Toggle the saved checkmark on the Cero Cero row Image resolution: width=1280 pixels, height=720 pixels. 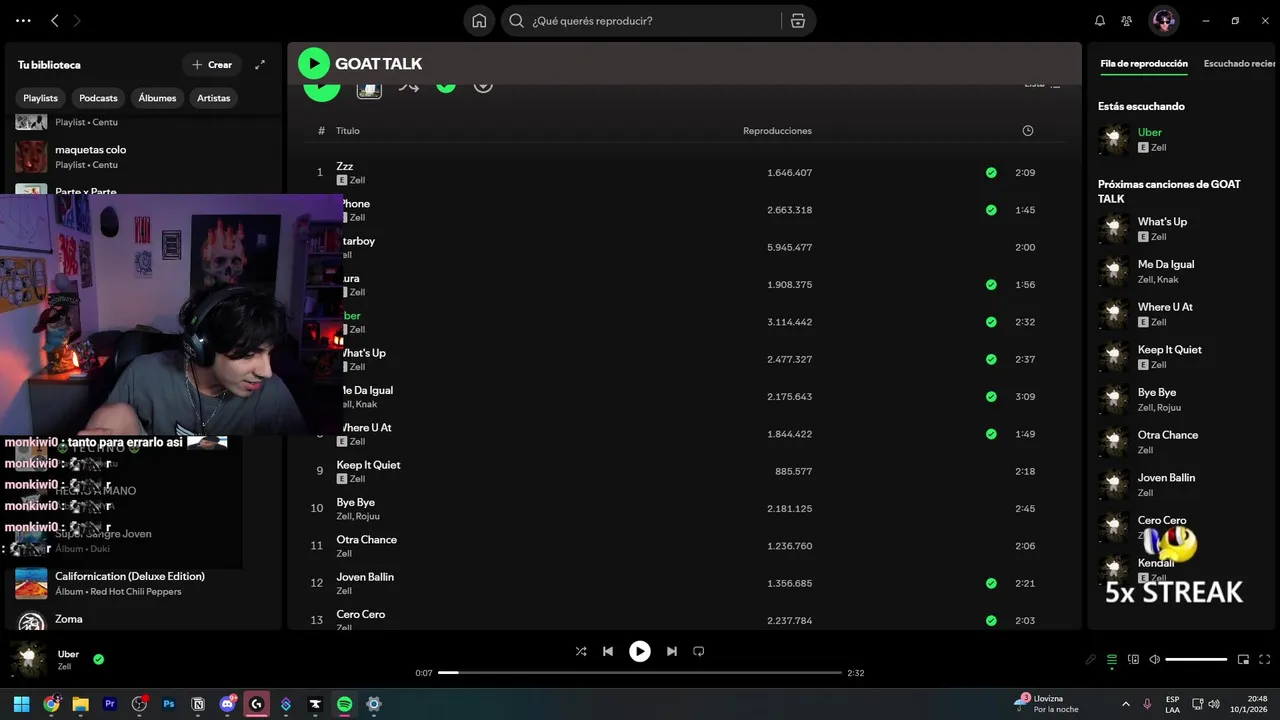pyautogui.click(x=991, y=621)
